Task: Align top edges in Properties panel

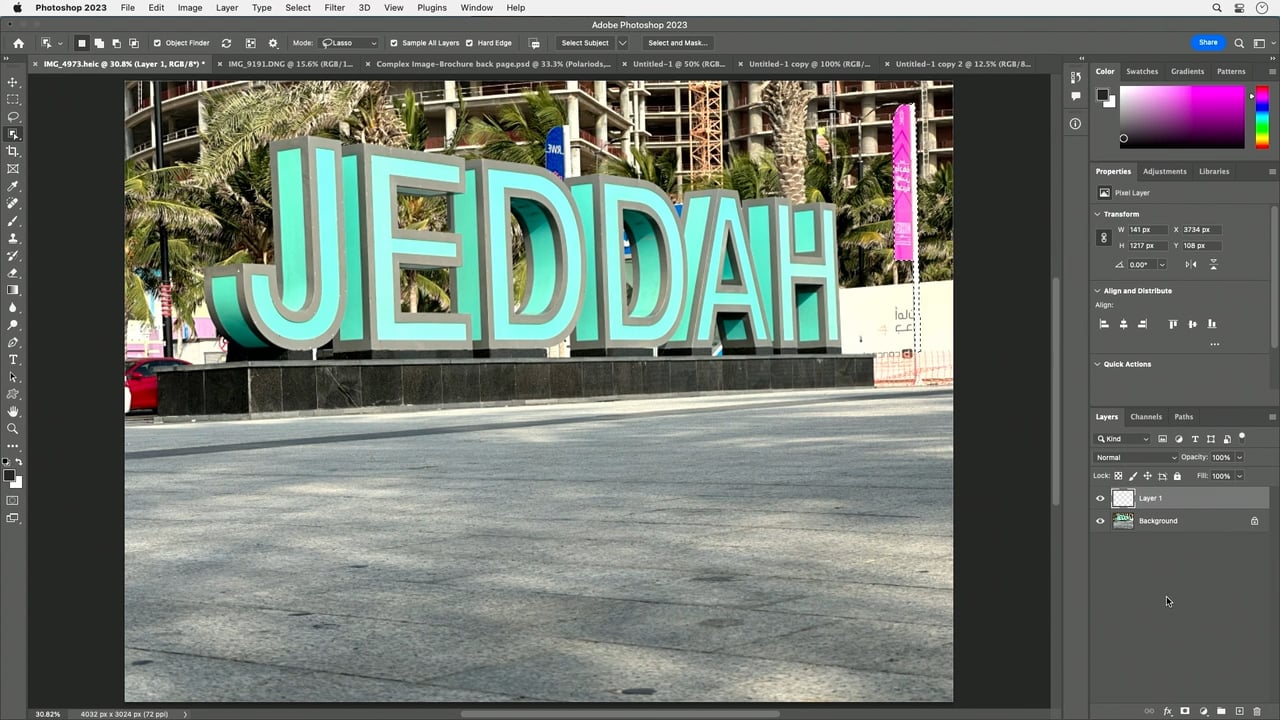Action: pyautogui.click(x=1173, y=324)
